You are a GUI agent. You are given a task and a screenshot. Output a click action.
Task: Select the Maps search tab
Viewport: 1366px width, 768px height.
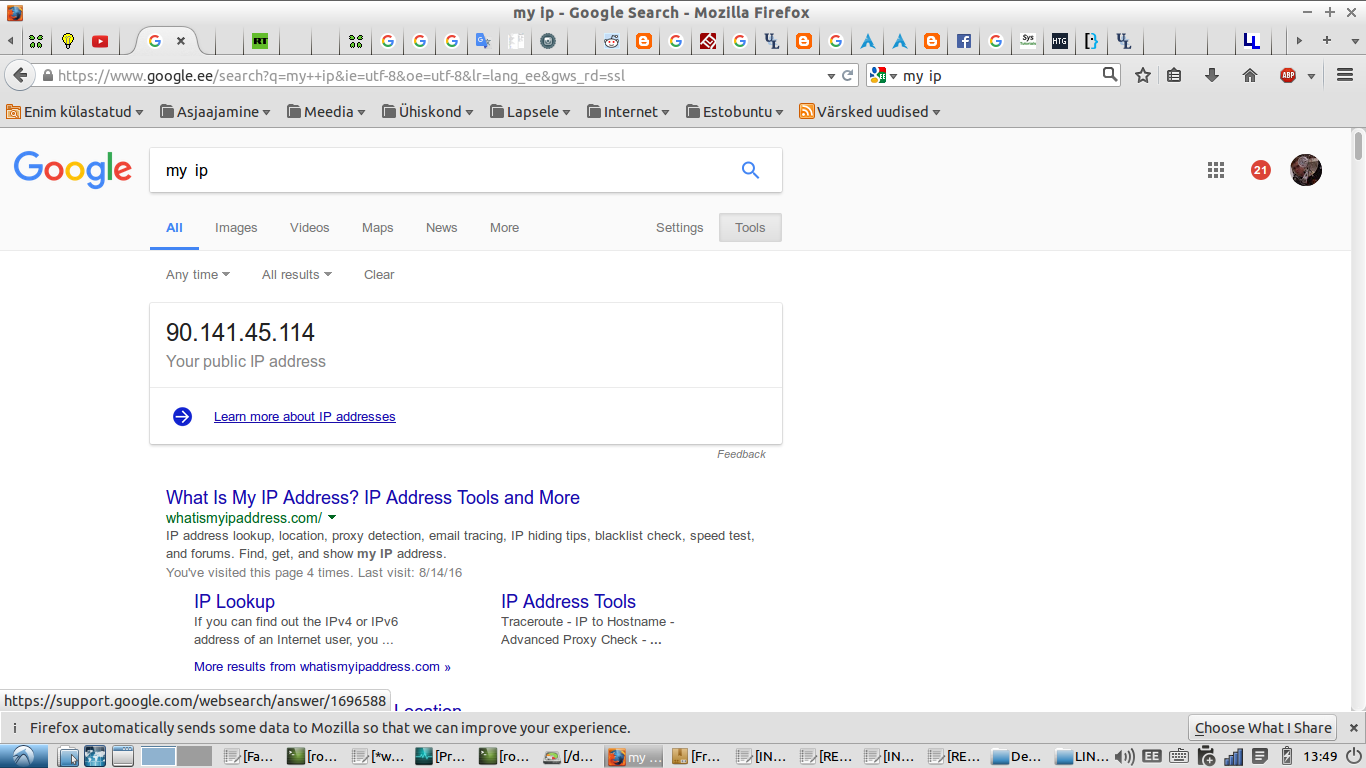(x=378, y=228)
